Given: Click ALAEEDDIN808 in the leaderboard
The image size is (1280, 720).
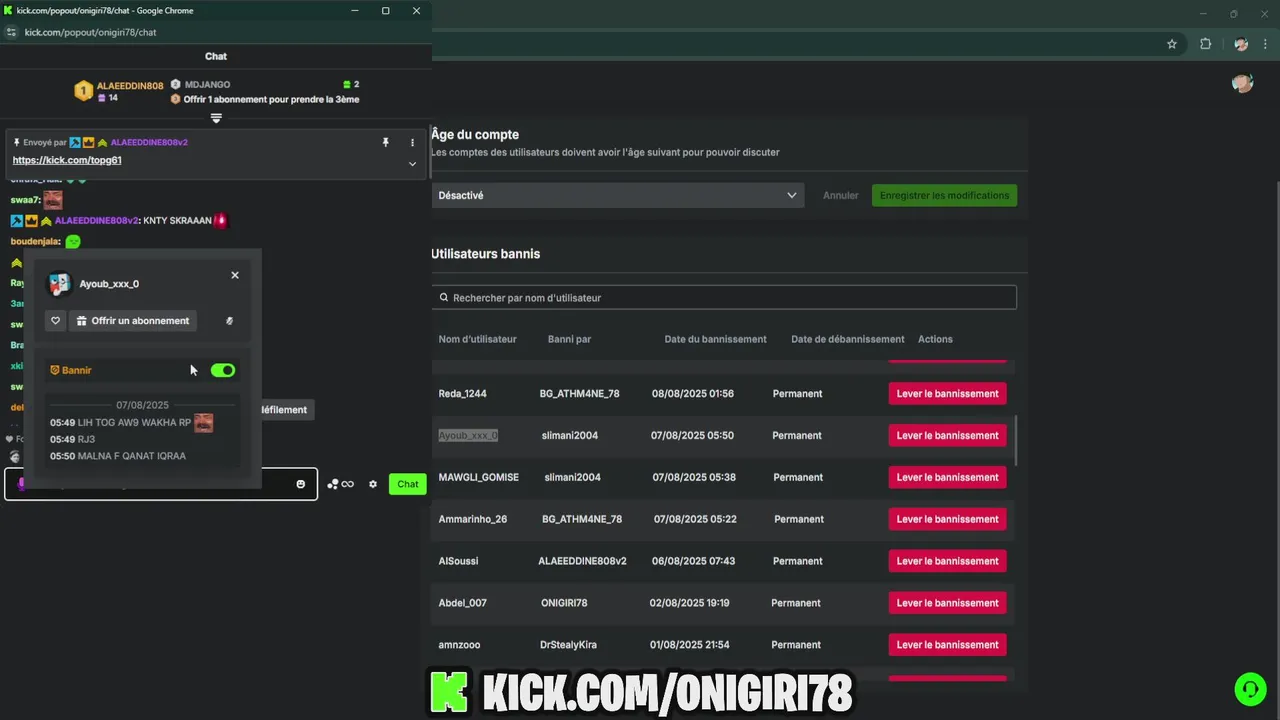Looking at the screenshot, I should click(x=130, y=86).
